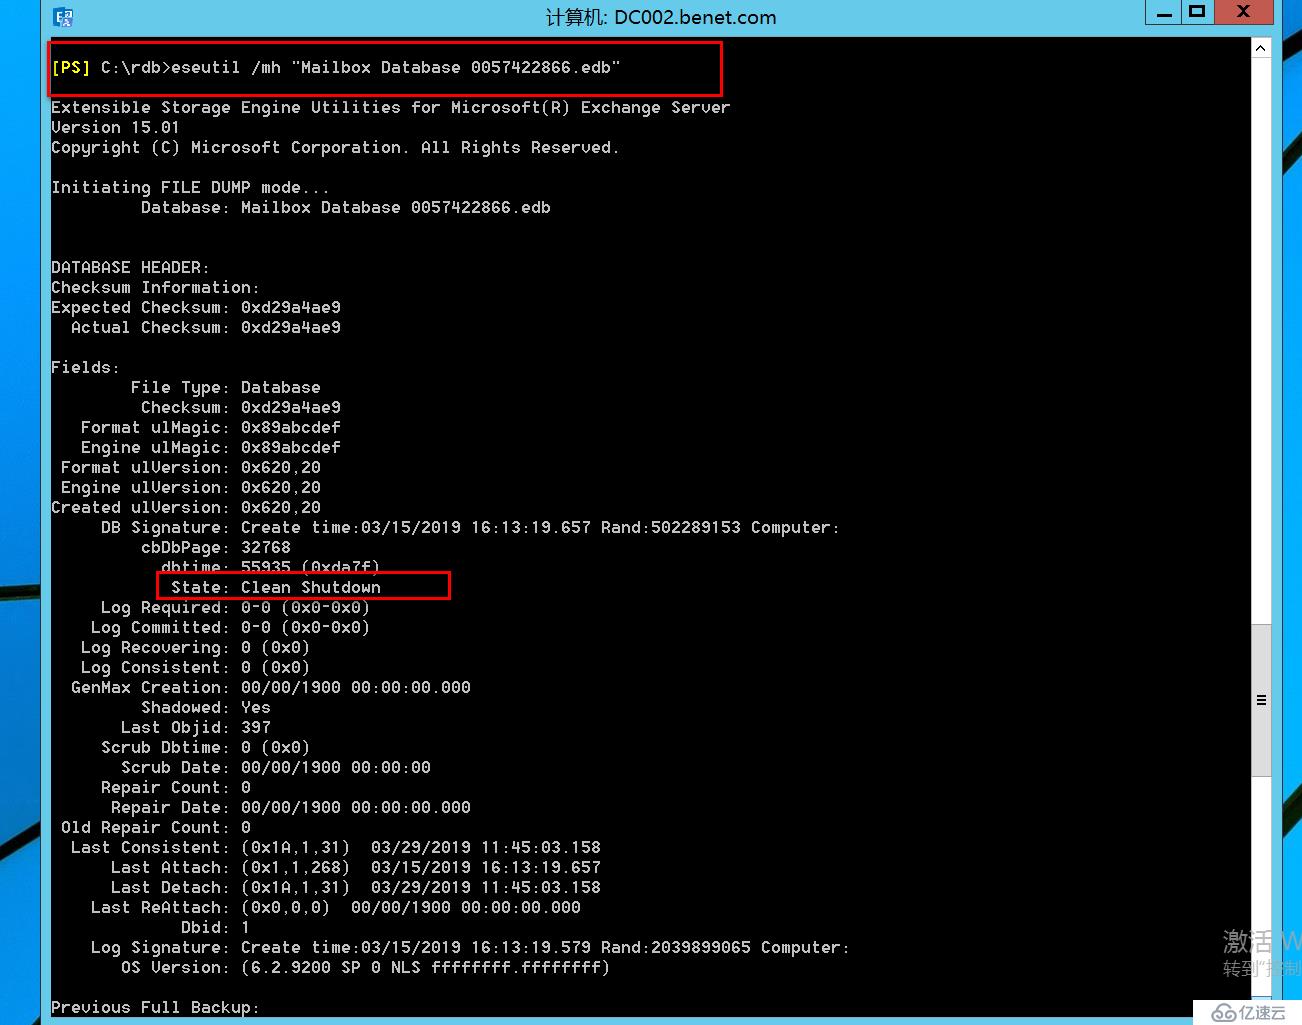Click the eseutil /mh command line
The image size is (1302, 1025).
pyautogui.click(x=336, y=68)
